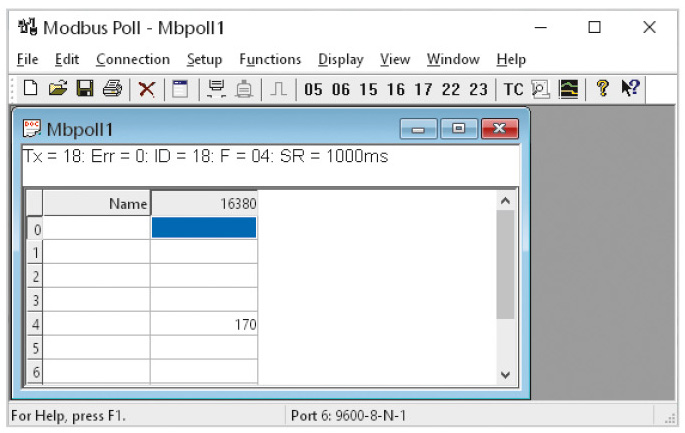This screenshot has height=433, width=685.
Task: Click the scrollbar up arrow
Action: tap(505, 201)
